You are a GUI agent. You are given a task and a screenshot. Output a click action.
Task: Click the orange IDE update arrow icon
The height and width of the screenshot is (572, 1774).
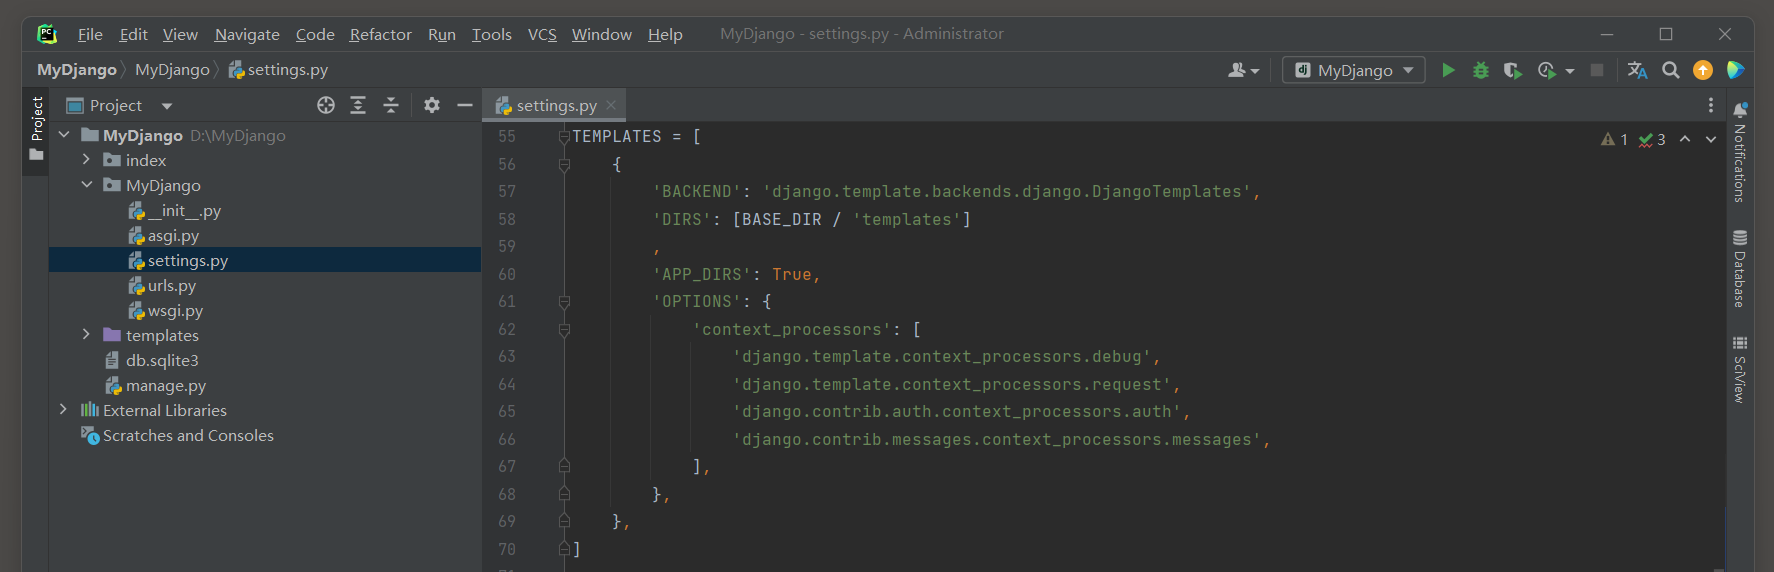coord(1703,70)
